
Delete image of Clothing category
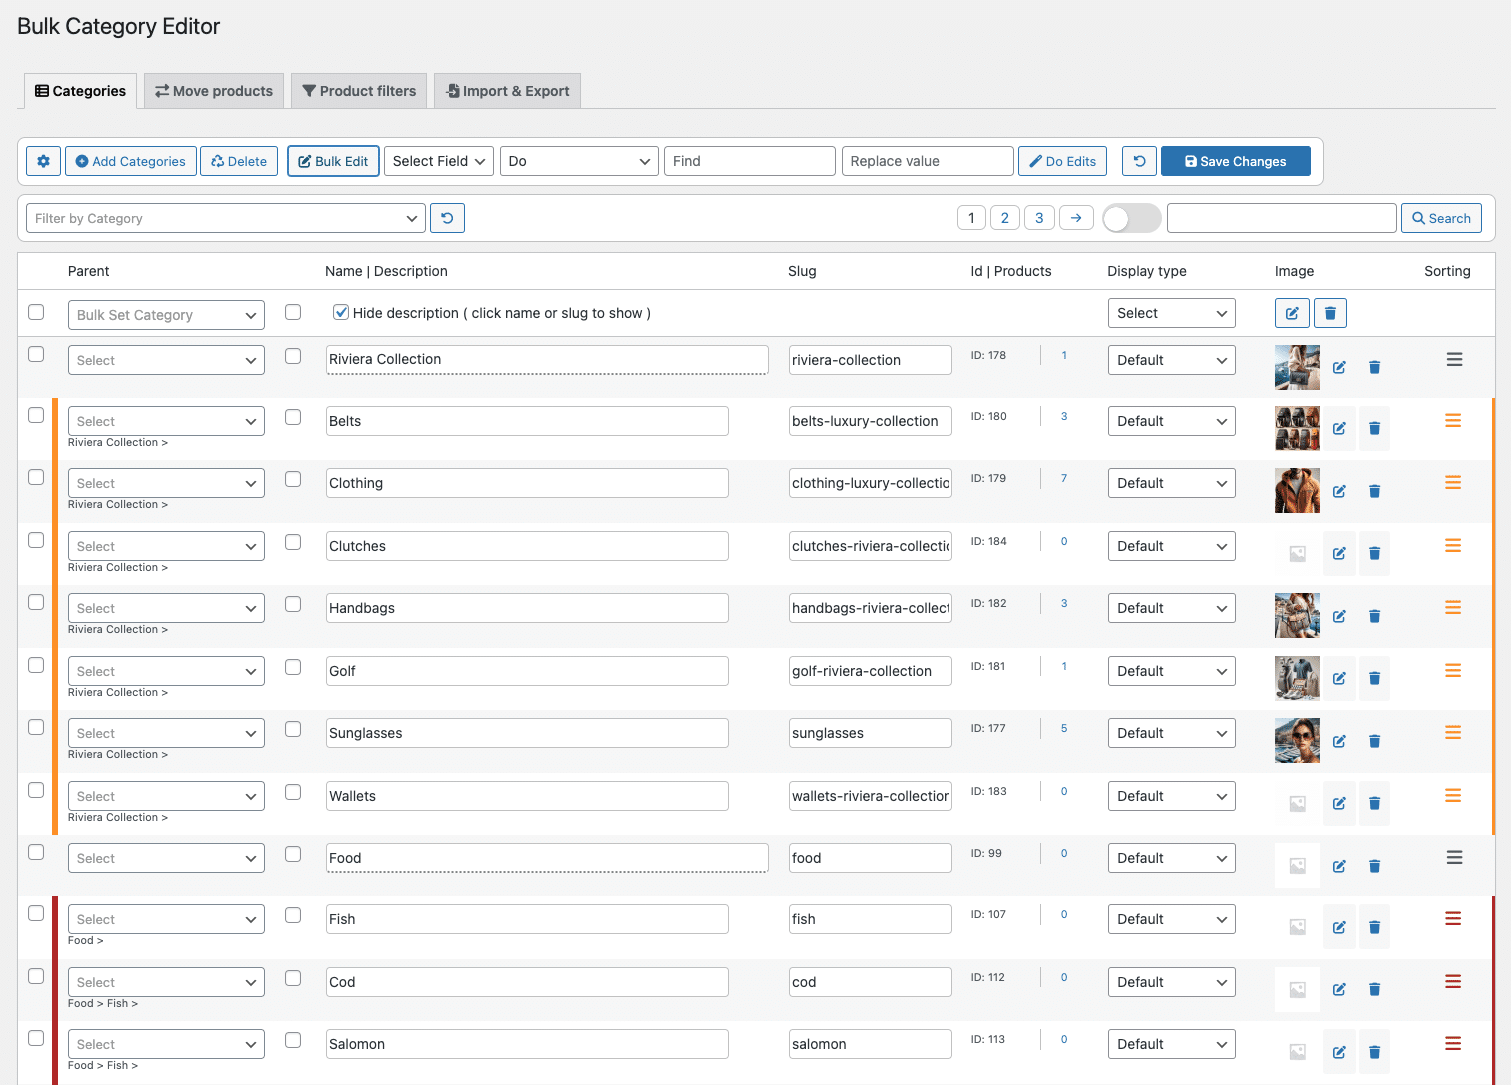coord(1374,491)
